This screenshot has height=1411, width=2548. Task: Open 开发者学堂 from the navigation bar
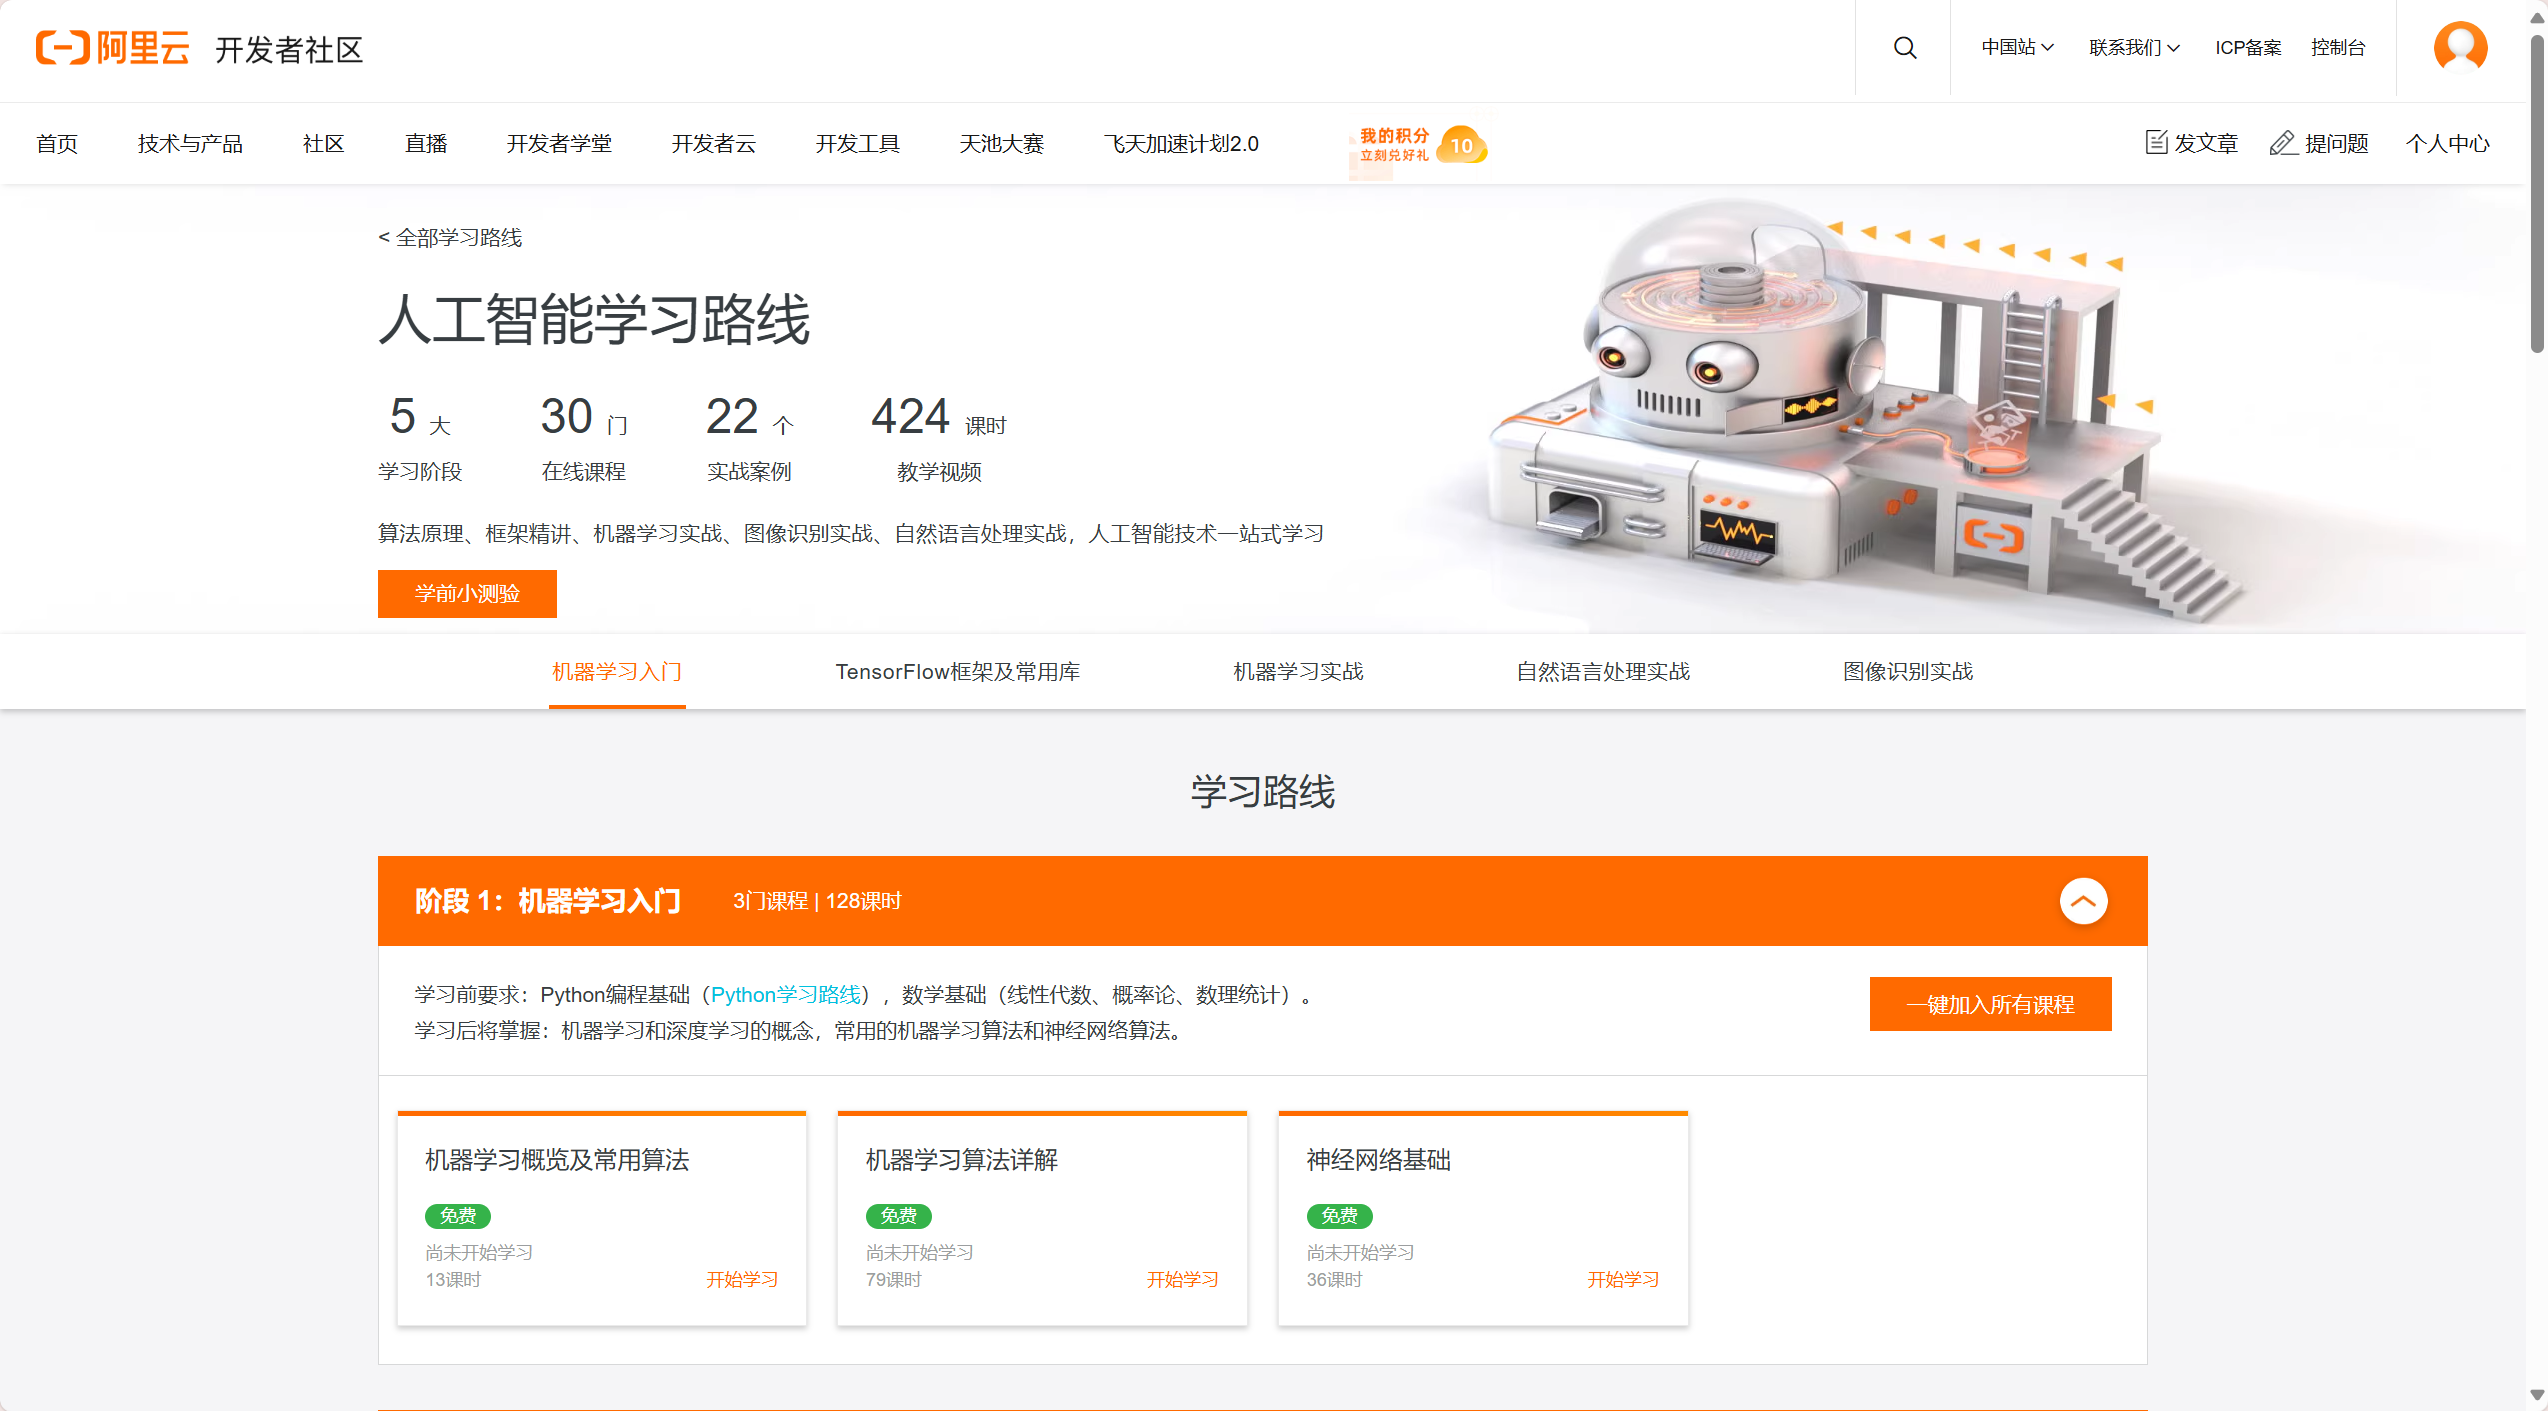(560, 143)
